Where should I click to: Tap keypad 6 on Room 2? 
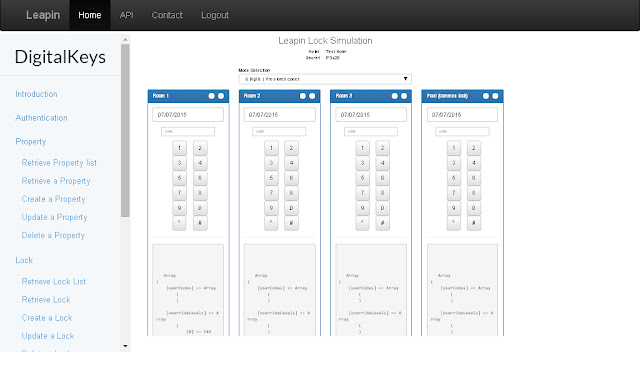[291, 178]
